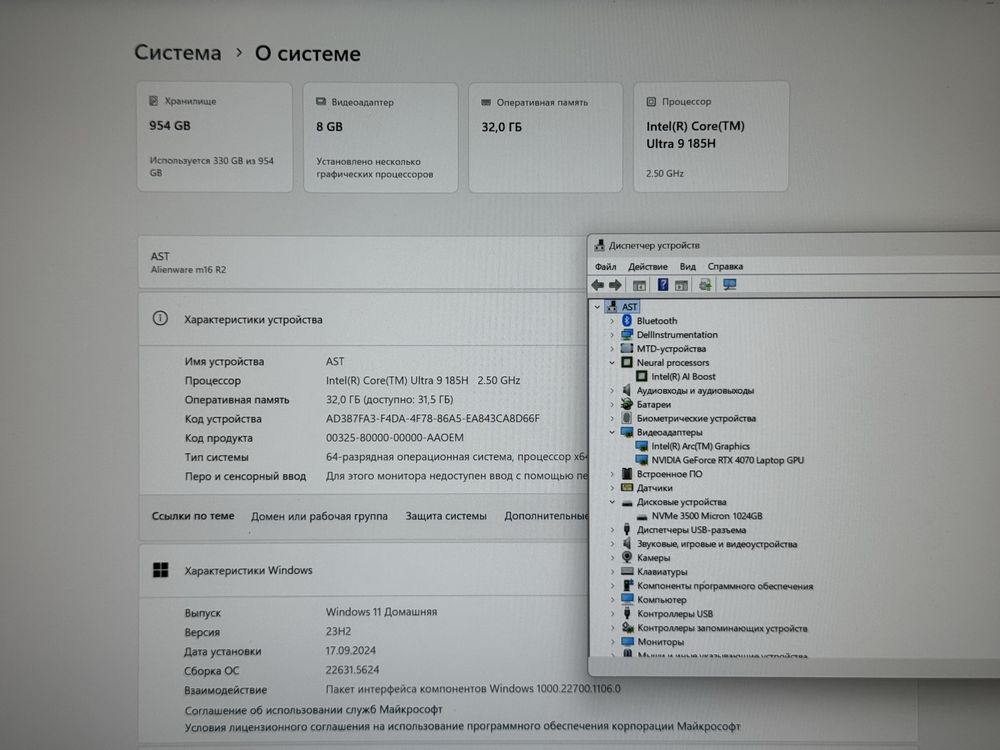Click the Камеры camera icon
Viewport: 1000px width, 750px height.
(627, 557)
